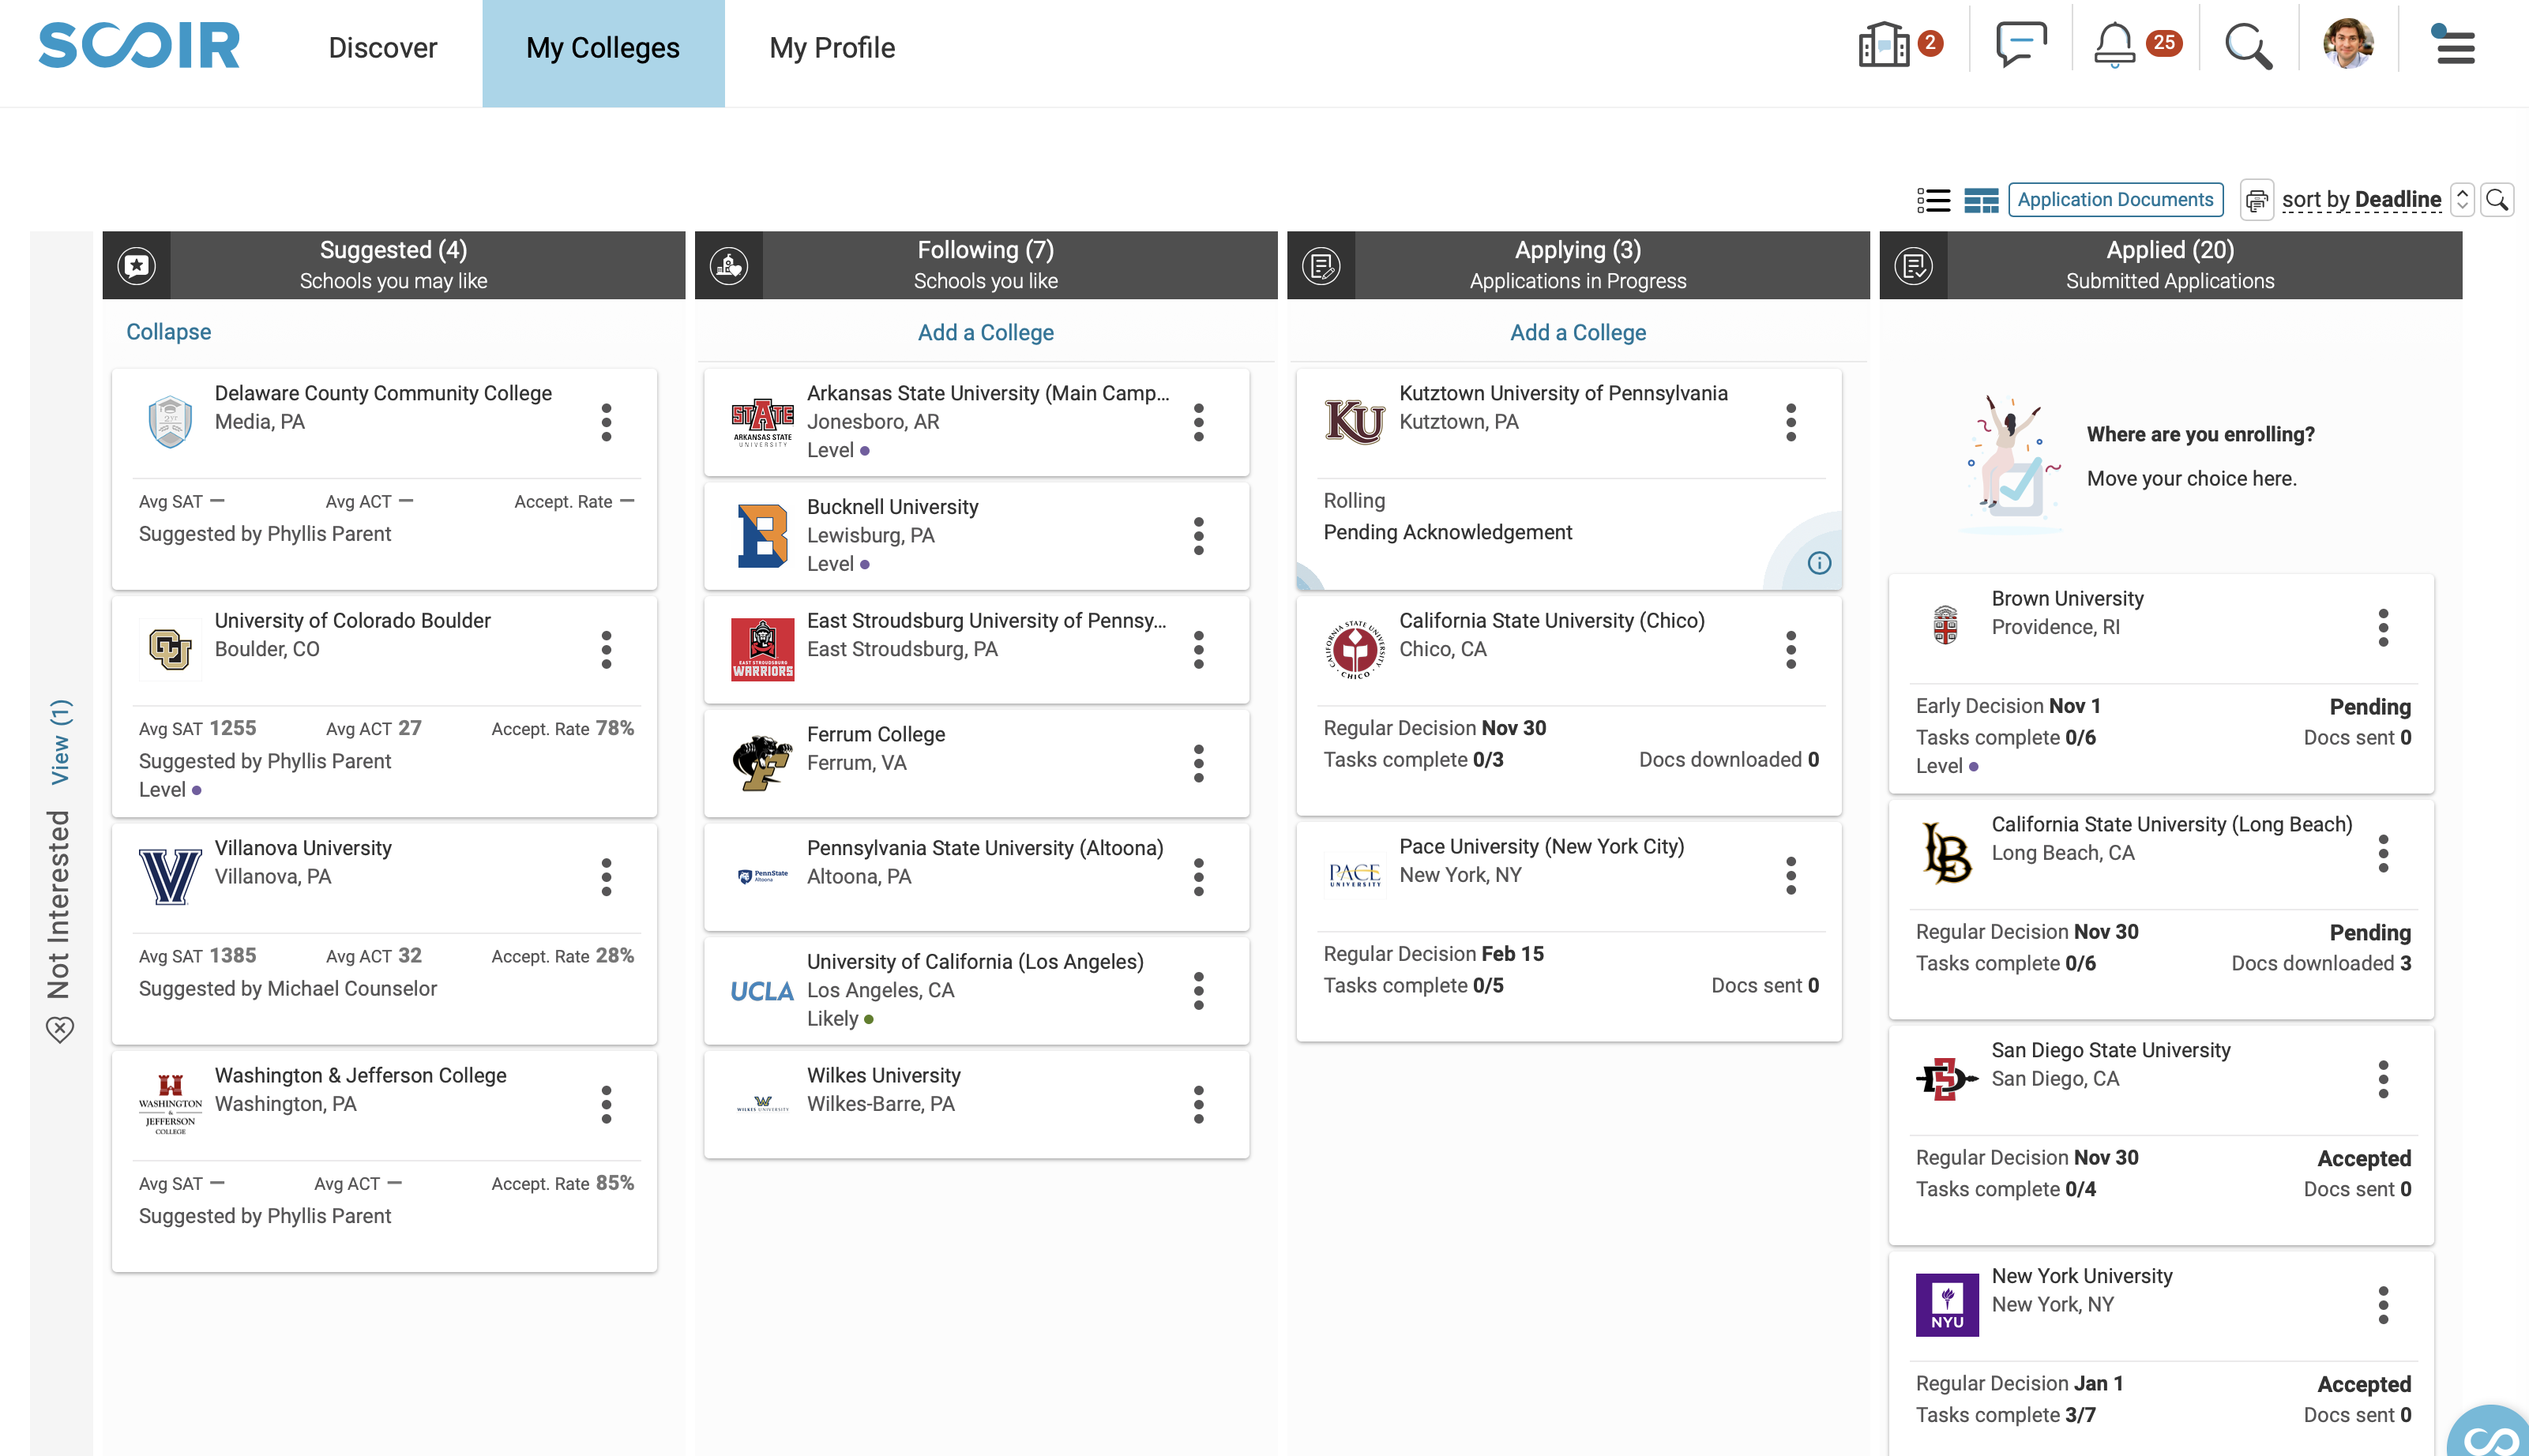
Task: Click Add a College under Following
Action: (986, 333)
